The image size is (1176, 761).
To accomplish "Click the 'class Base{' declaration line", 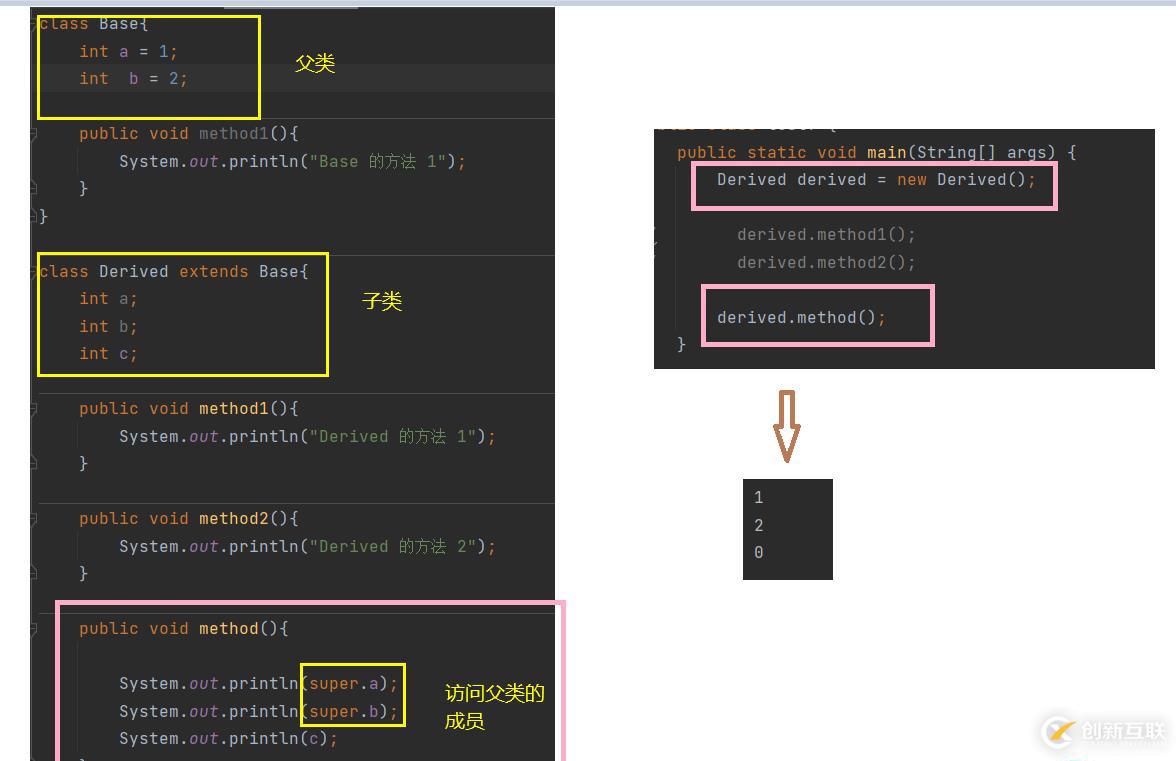I will pos(93,24).
